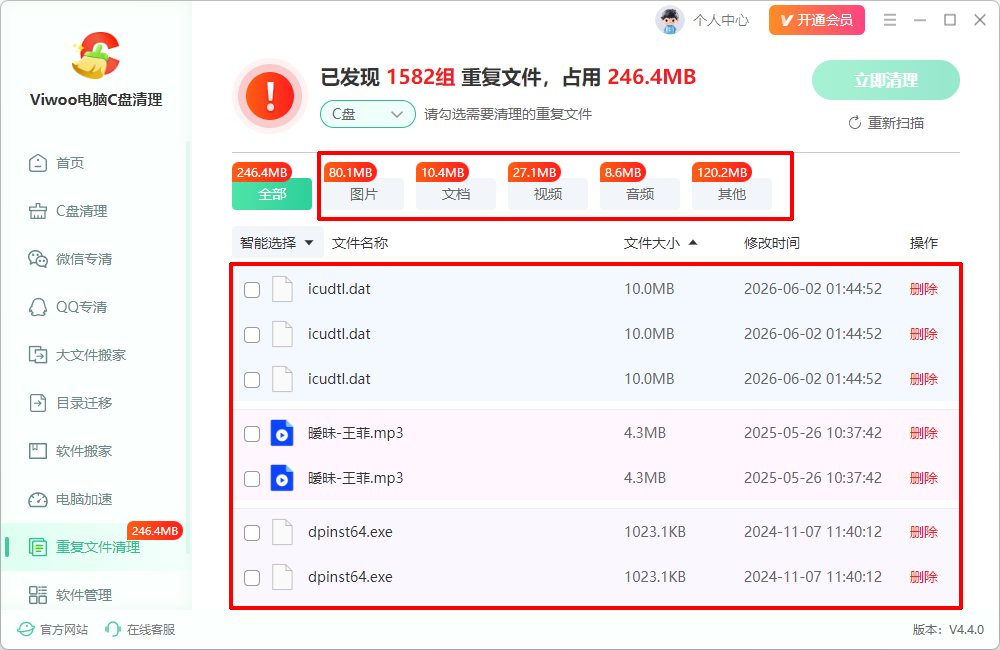The height and width of the screenshot is (650, 1000).
Task: Toggle sort arrow on 文件大小 column
Action: pos(693,243)
